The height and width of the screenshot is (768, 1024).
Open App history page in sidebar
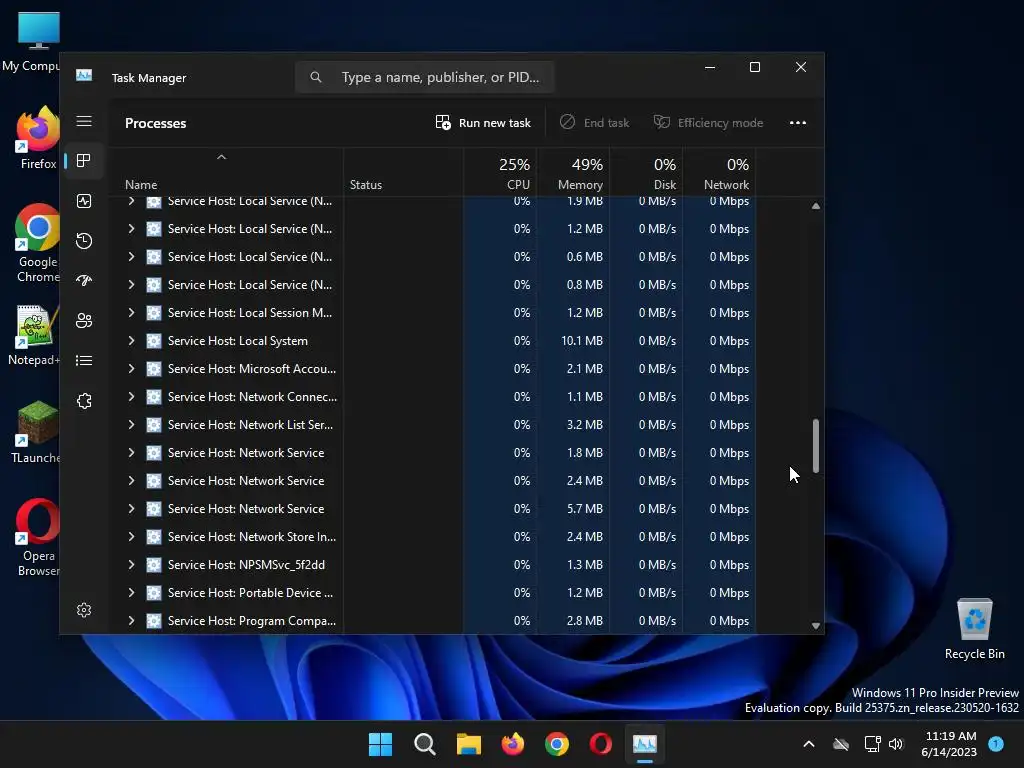(84, 241)
